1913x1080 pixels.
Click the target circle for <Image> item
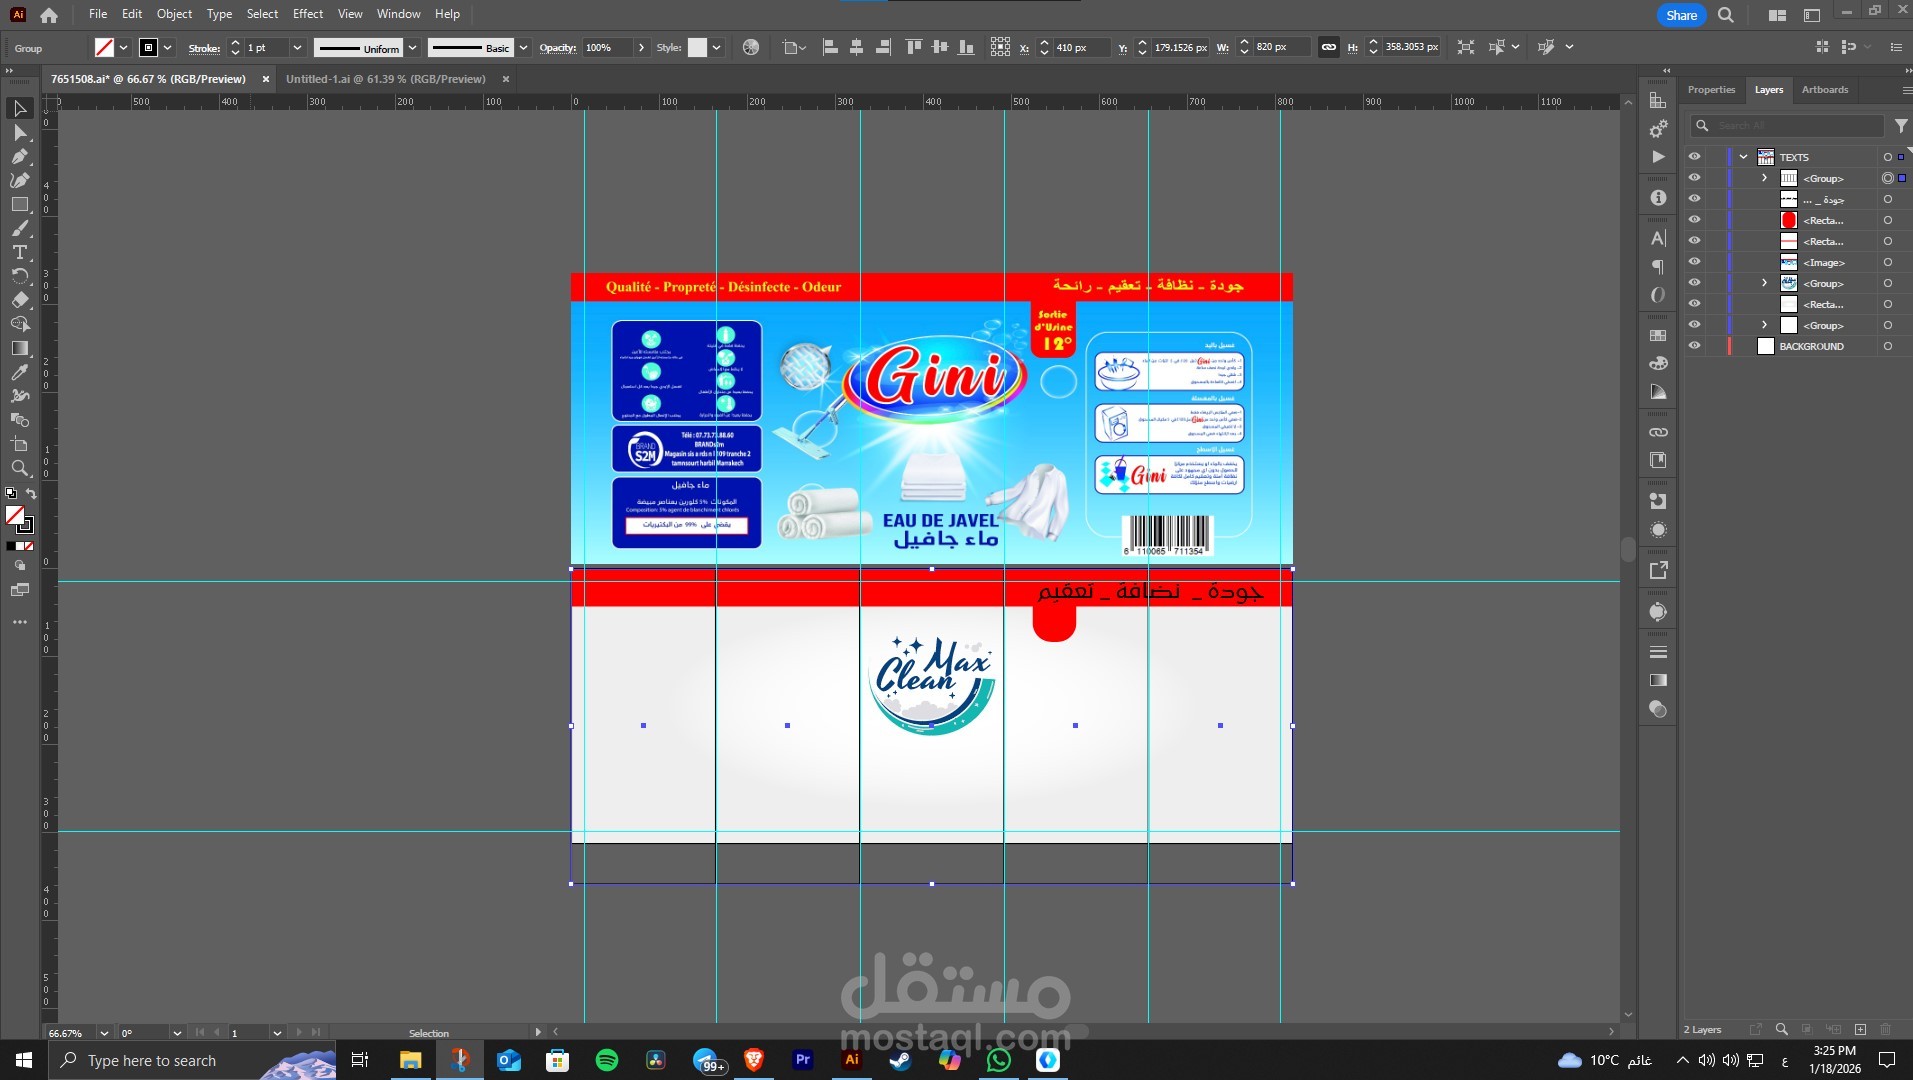pyautogui.click(x=1887, y=262)
